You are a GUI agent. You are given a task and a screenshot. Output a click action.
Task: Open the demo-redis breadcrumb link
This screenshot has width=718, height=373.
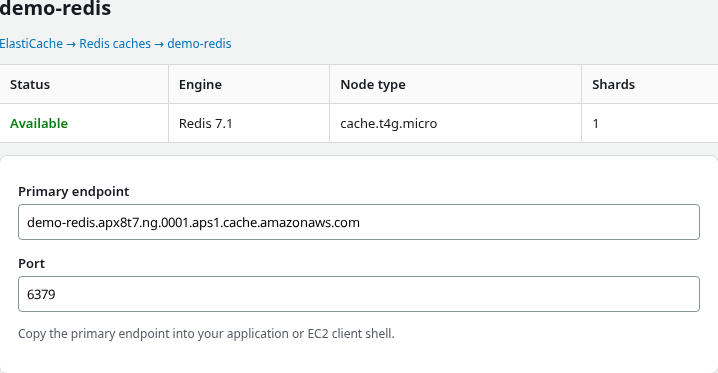(199, 43)
